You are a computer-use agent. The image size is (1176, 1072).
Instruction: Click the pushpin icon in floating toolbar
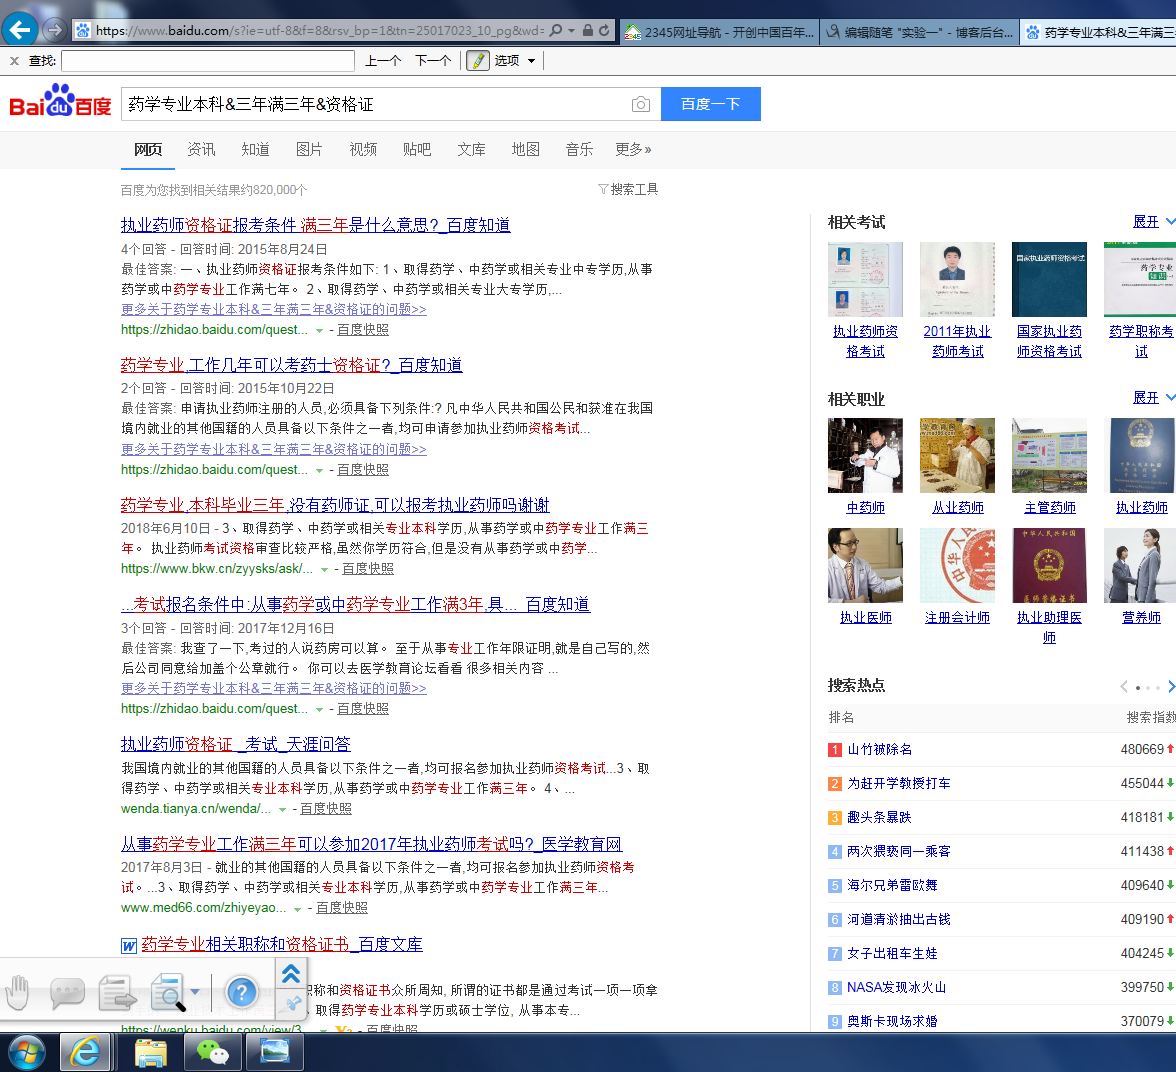292,1004
